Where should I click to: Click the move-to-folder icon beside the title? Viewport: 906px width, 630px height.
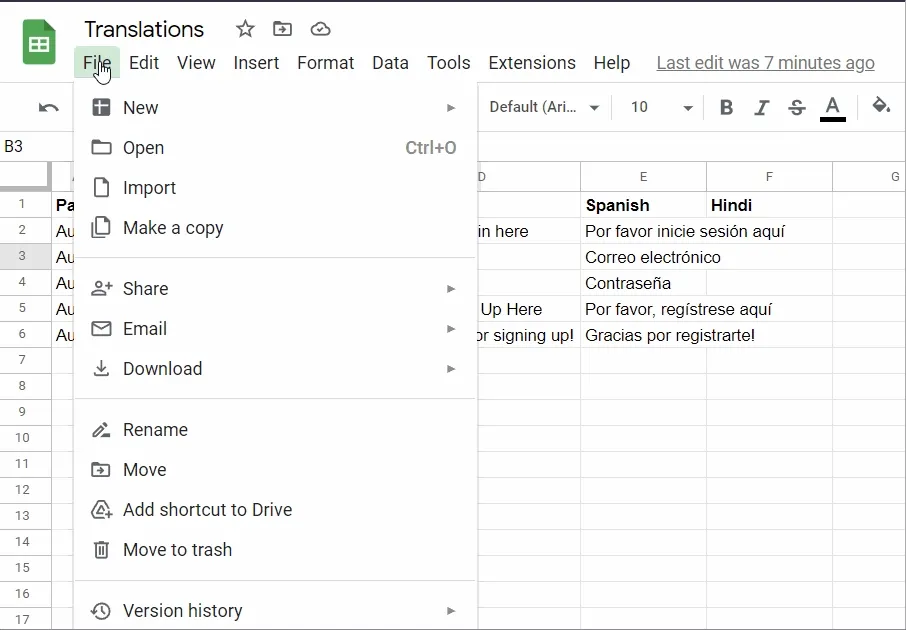(283, 29)
